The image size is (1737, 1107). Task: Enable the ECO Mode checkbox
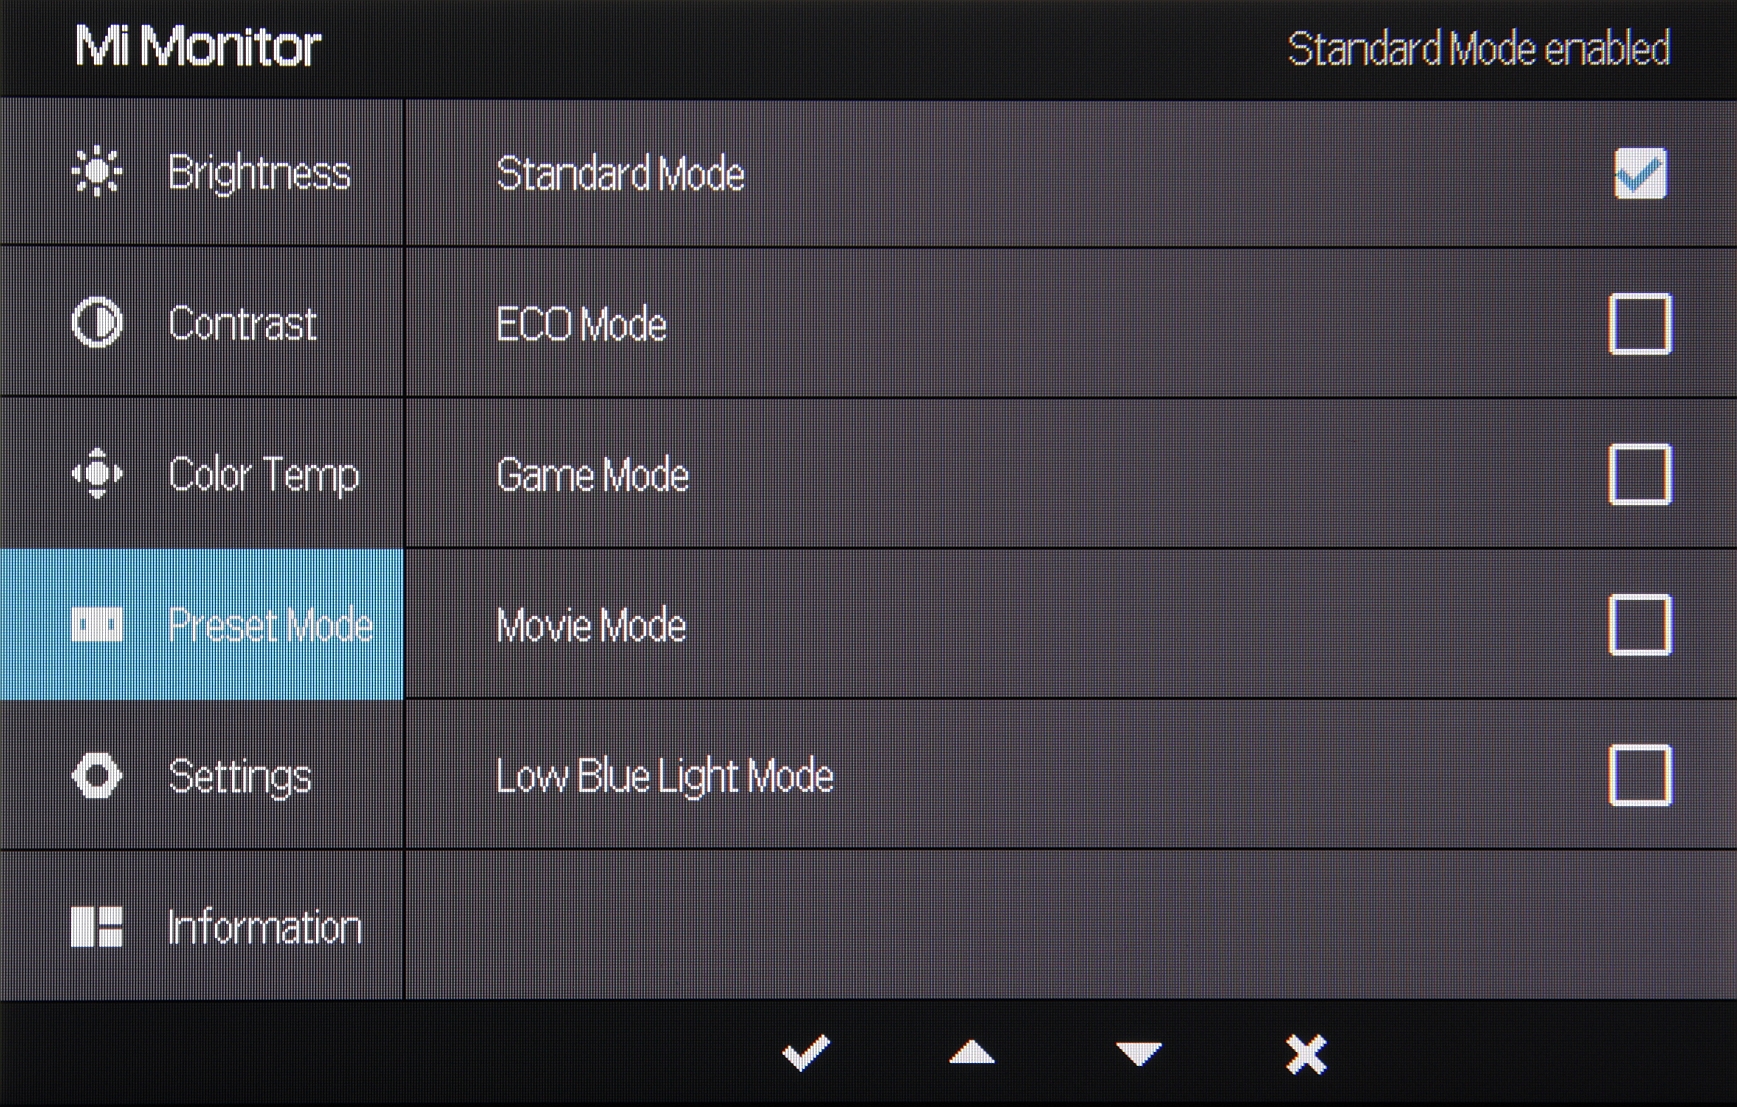coord(1640,324)
